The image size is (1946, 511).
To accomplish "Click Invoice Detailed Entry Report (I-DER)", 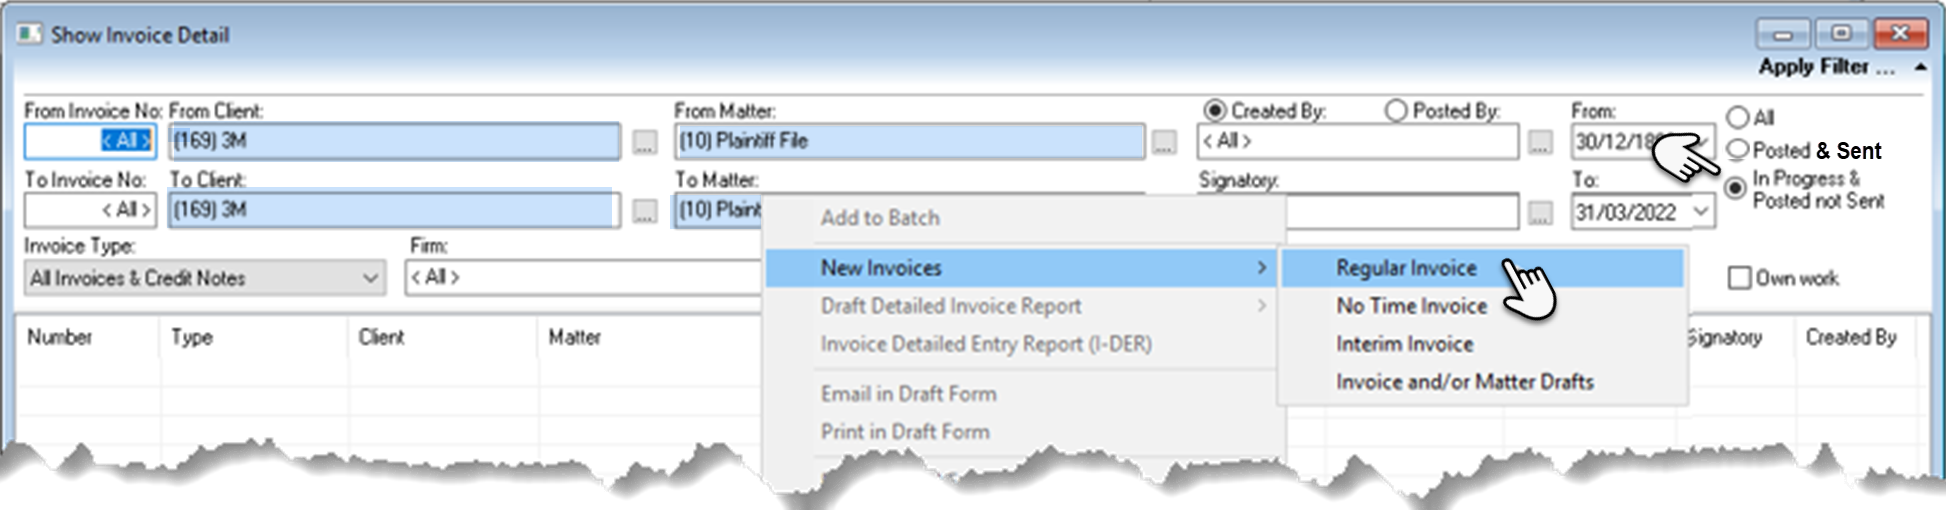I will [x=1023, y=344].
